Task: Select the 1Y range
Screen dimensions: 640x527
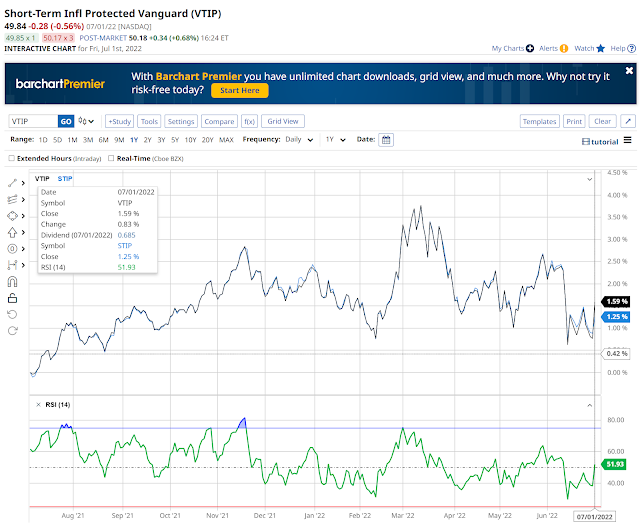Action: pyautogui.click(x=134, y=140)
